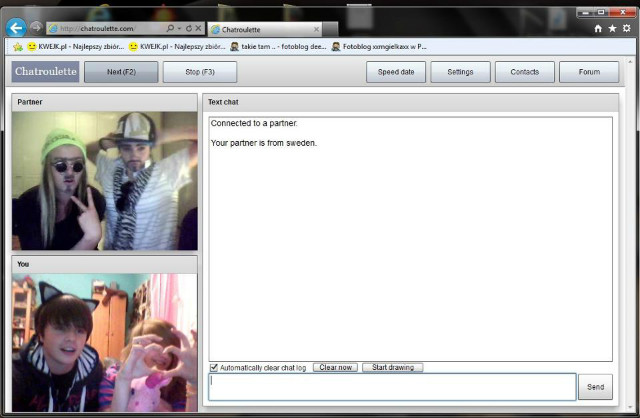The image size is (640, 418).
Task: Click the page scrollbar up arrow
Action: (630, 62)
